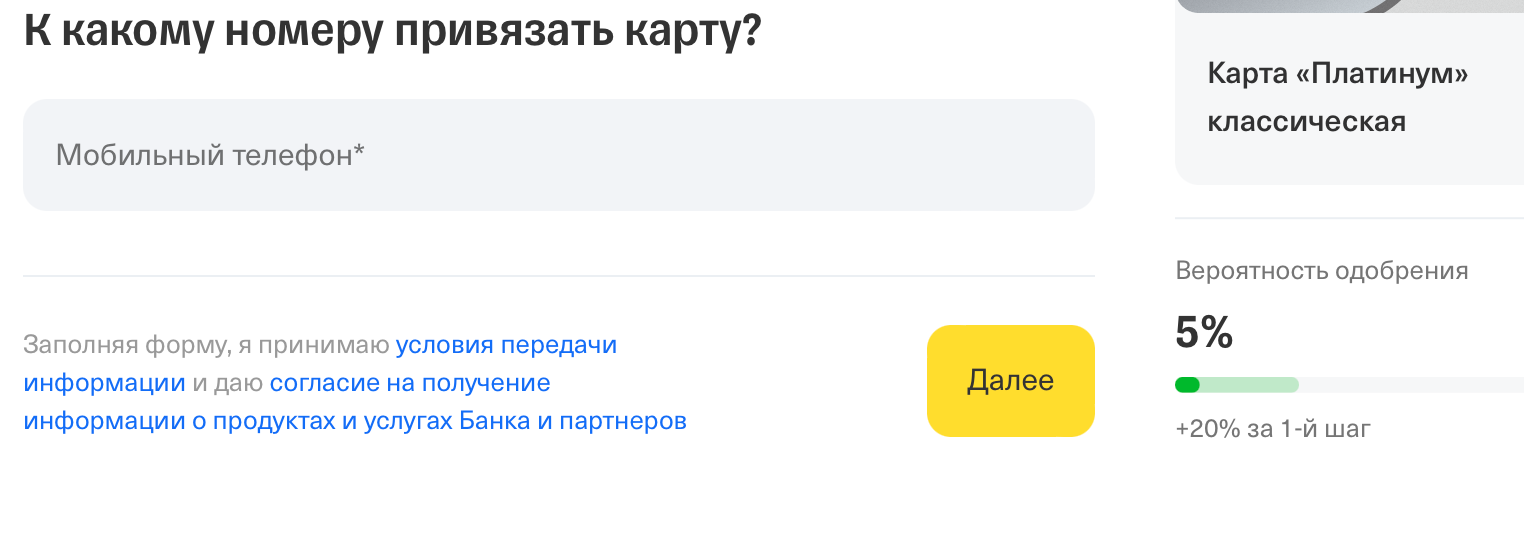Click the gray text Заполняя форму, я принимаю
Image resolution: width=1524 pixels, height=536 pixels.
pos(206,345)
